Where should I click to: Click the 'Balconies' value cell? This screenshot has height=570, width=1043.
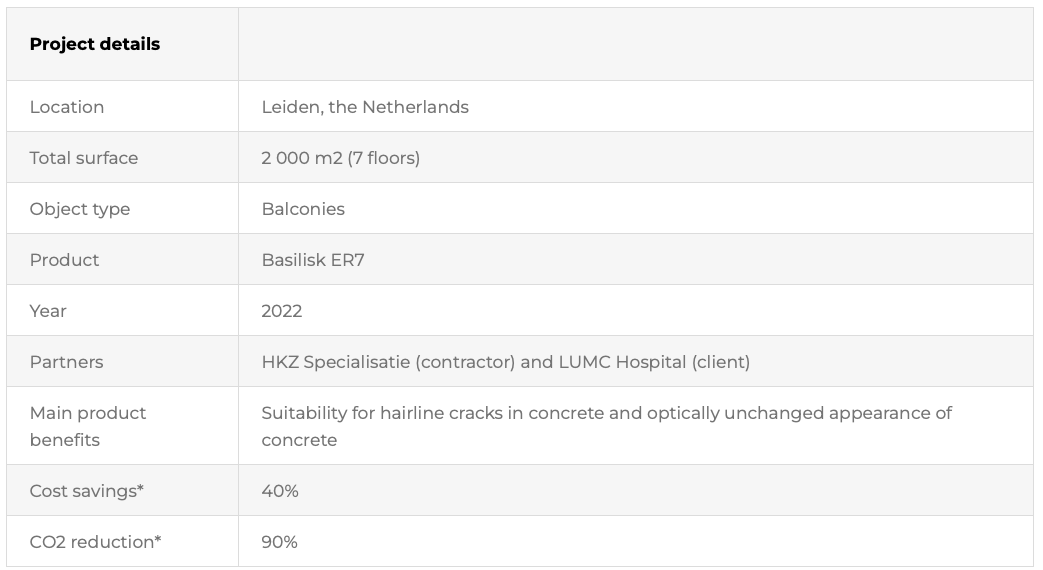[303, 209]
